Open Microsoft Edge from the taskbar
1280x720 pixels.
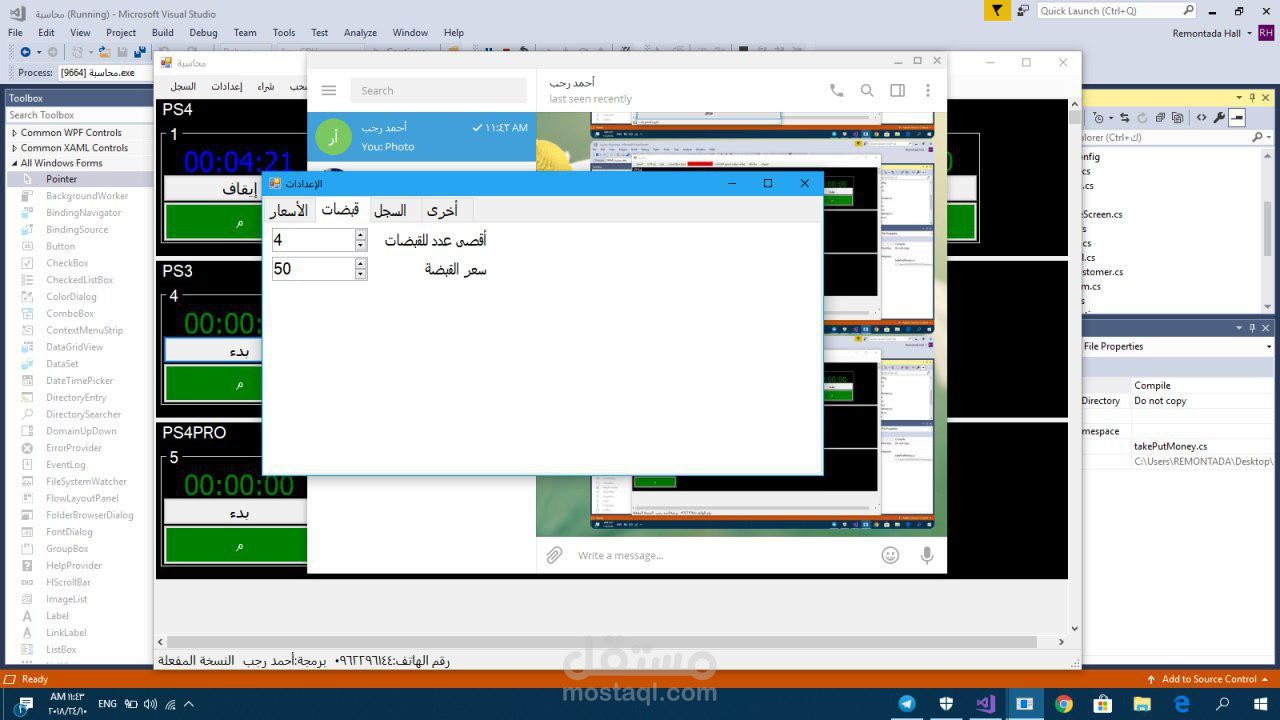[x=1181, y=703]
